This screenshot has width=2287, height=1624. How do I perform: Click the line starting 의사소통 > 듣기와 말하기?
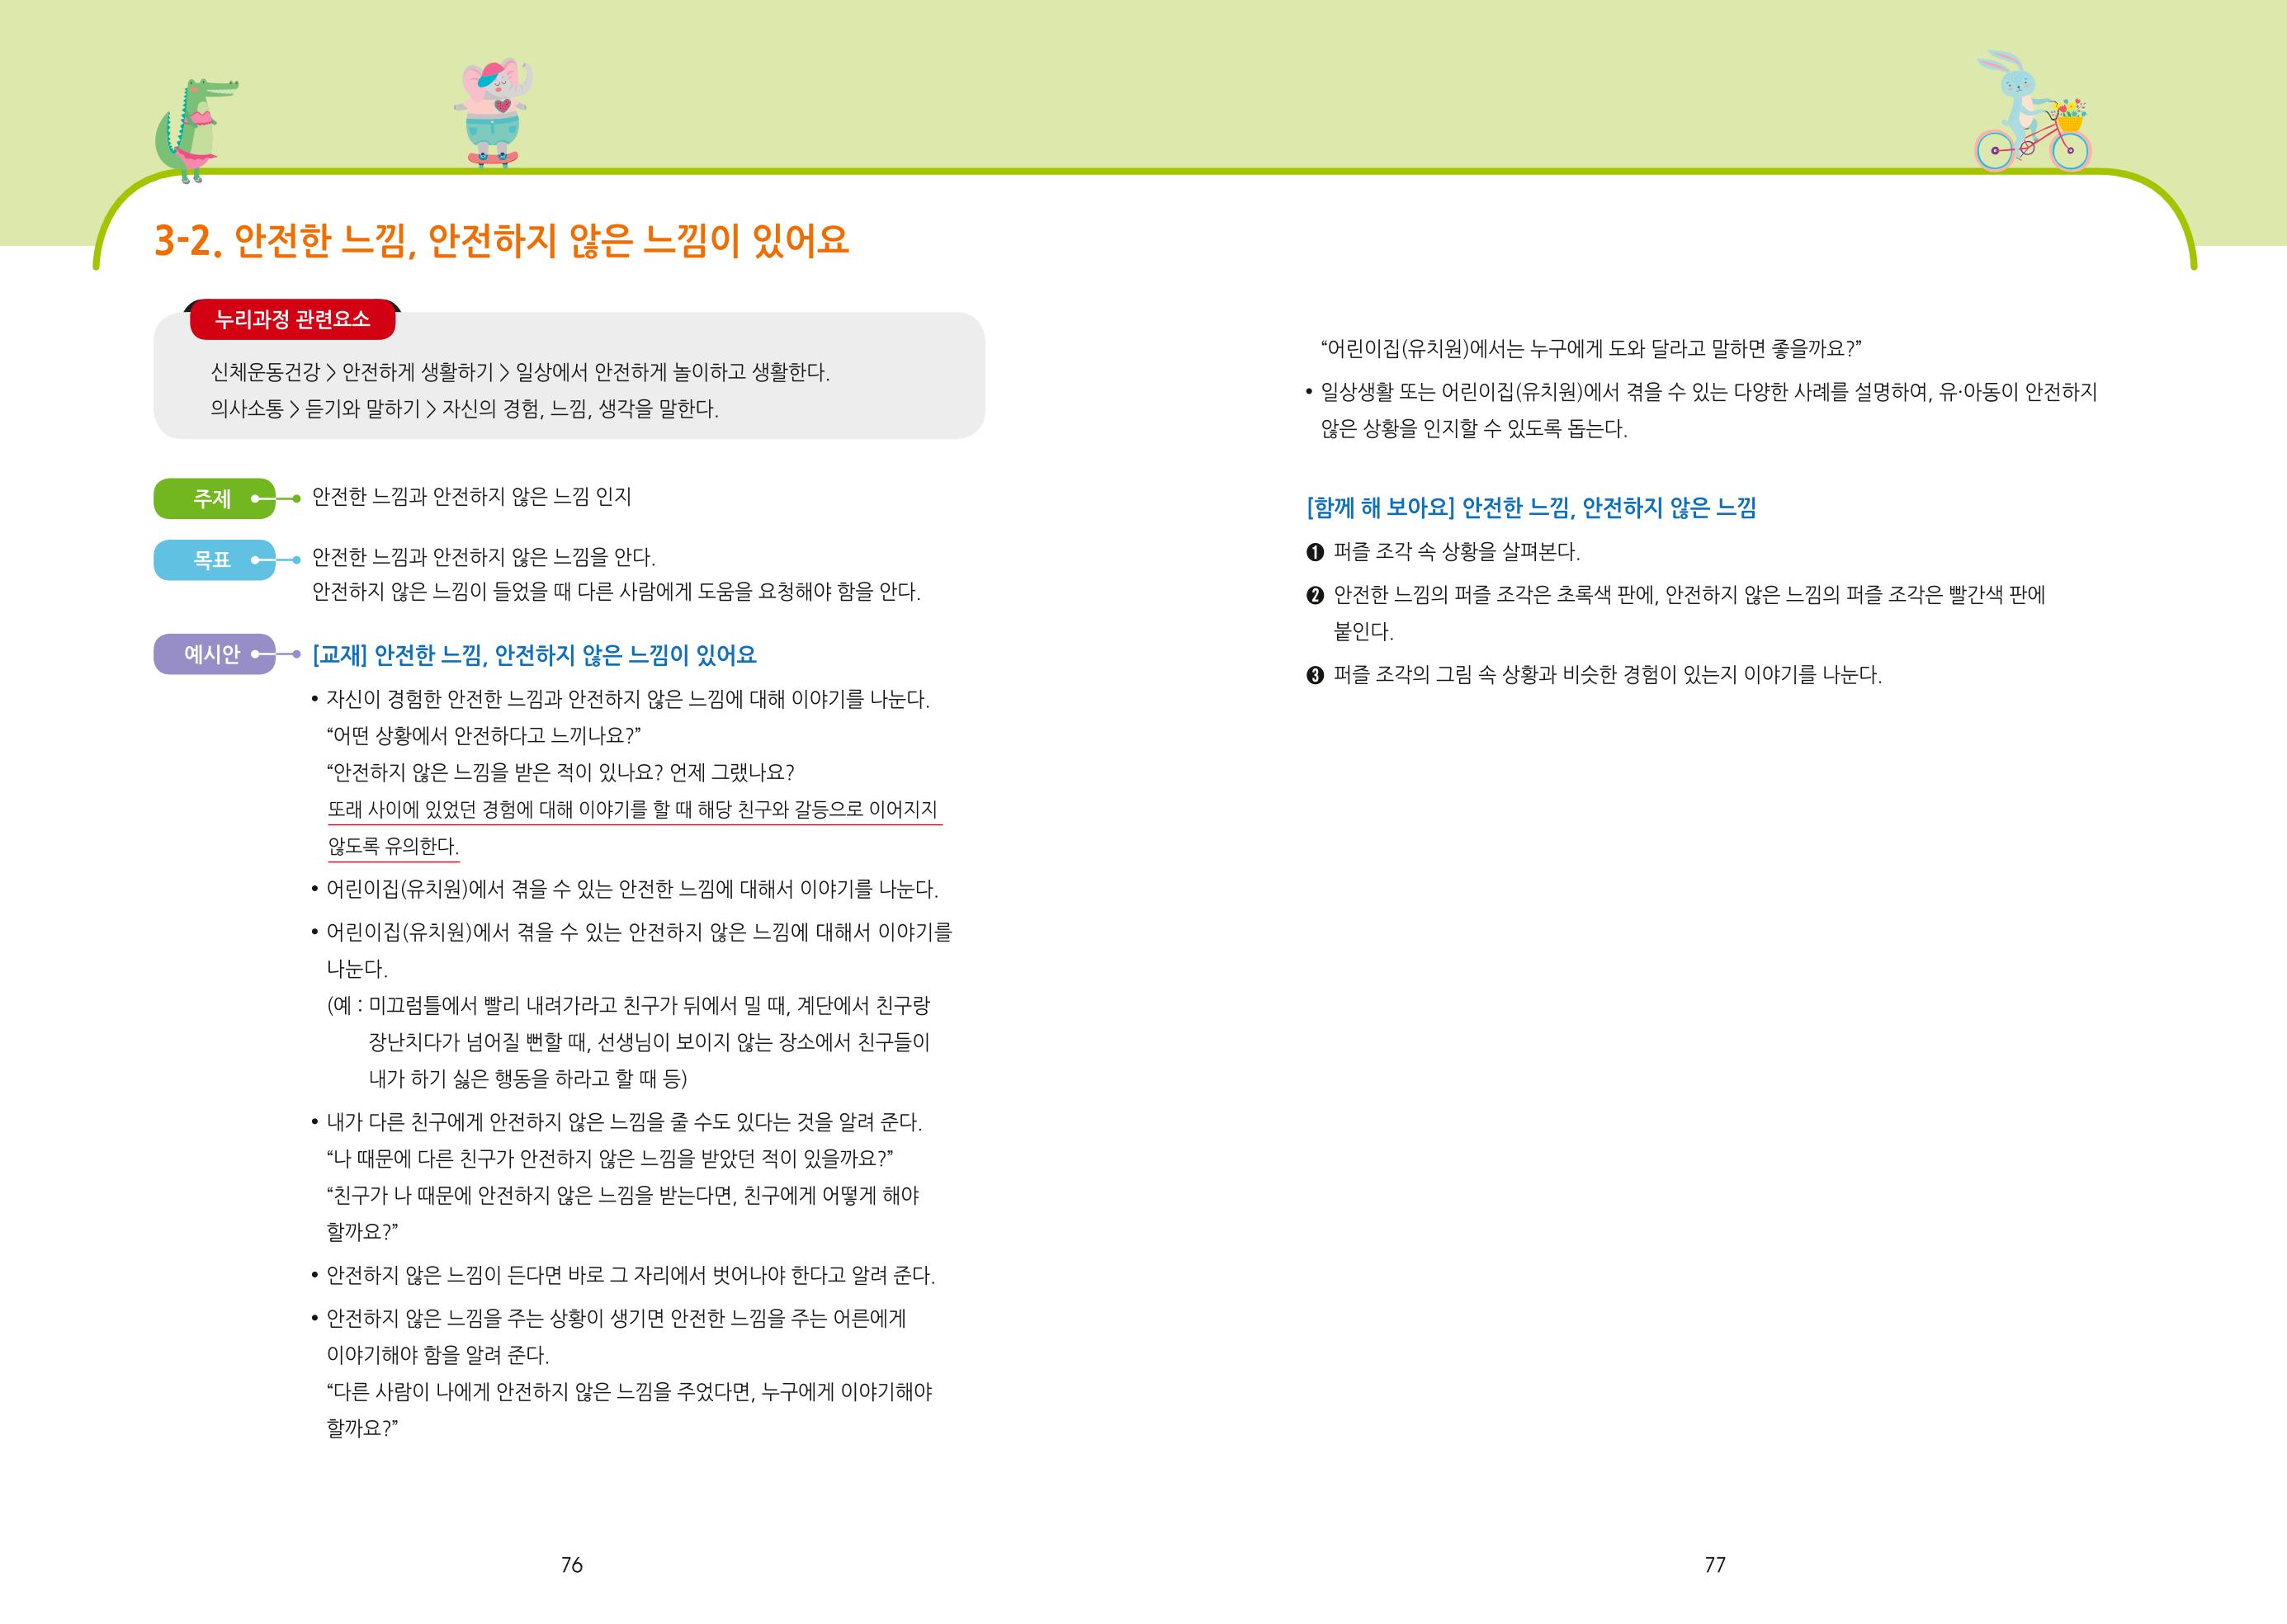click(464, 409)
